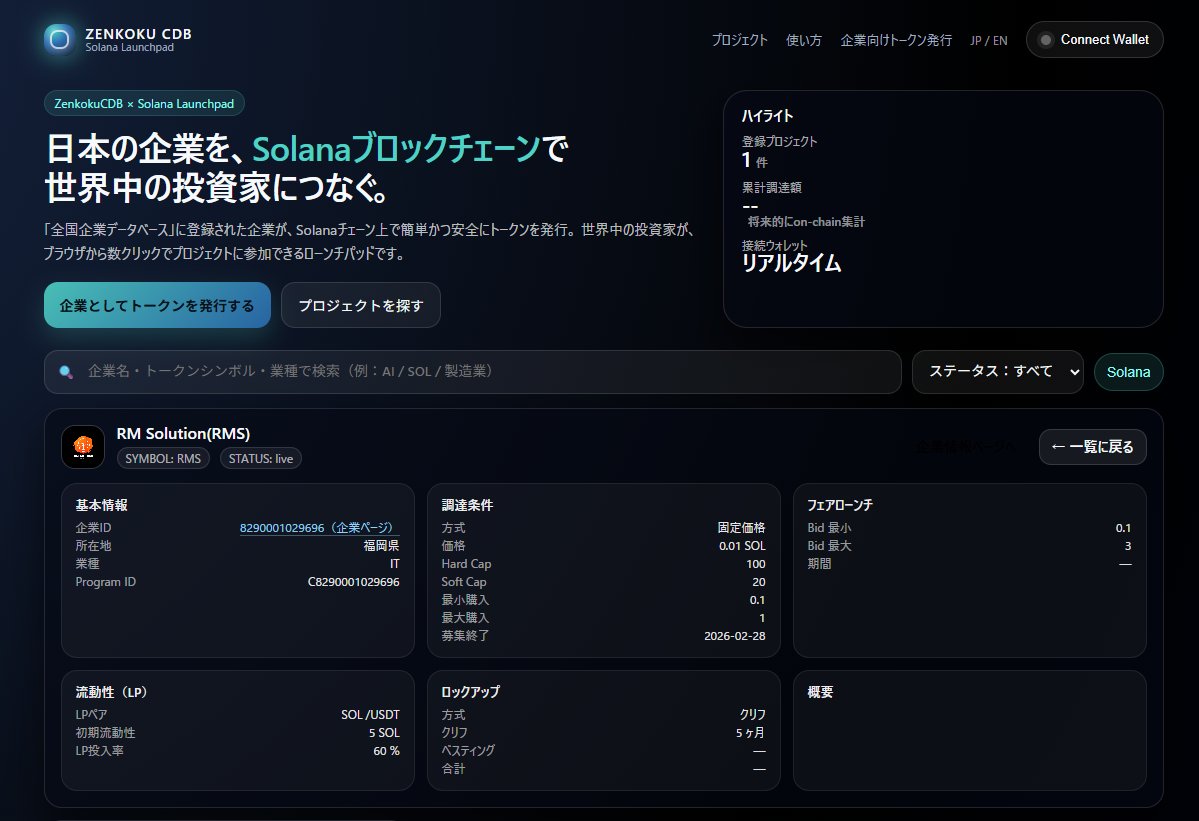This screenshot has width=1199, height=821.
Task: Click the 0.01 SOL price value
Action: click(742, 546)
